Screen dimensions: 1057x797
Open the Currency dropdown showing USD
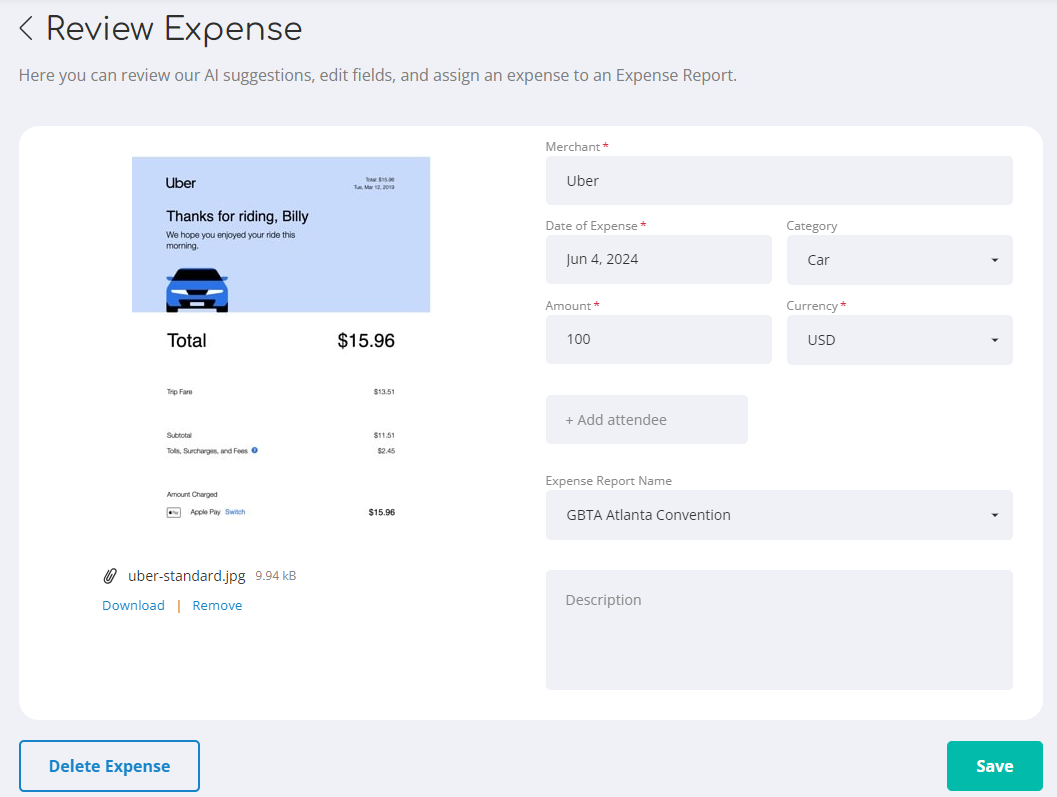coord(899,339)
